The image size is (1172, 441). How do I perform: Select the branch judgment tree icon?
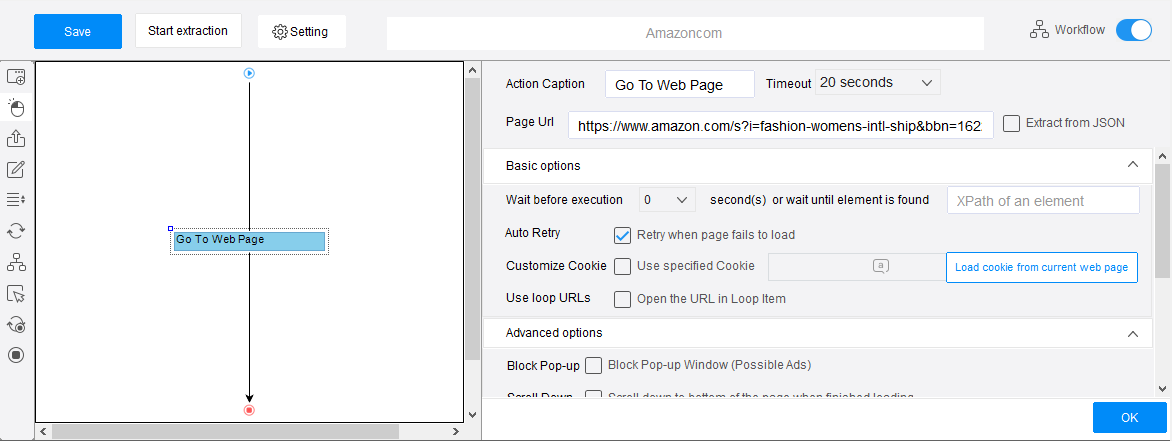[16, 262]
